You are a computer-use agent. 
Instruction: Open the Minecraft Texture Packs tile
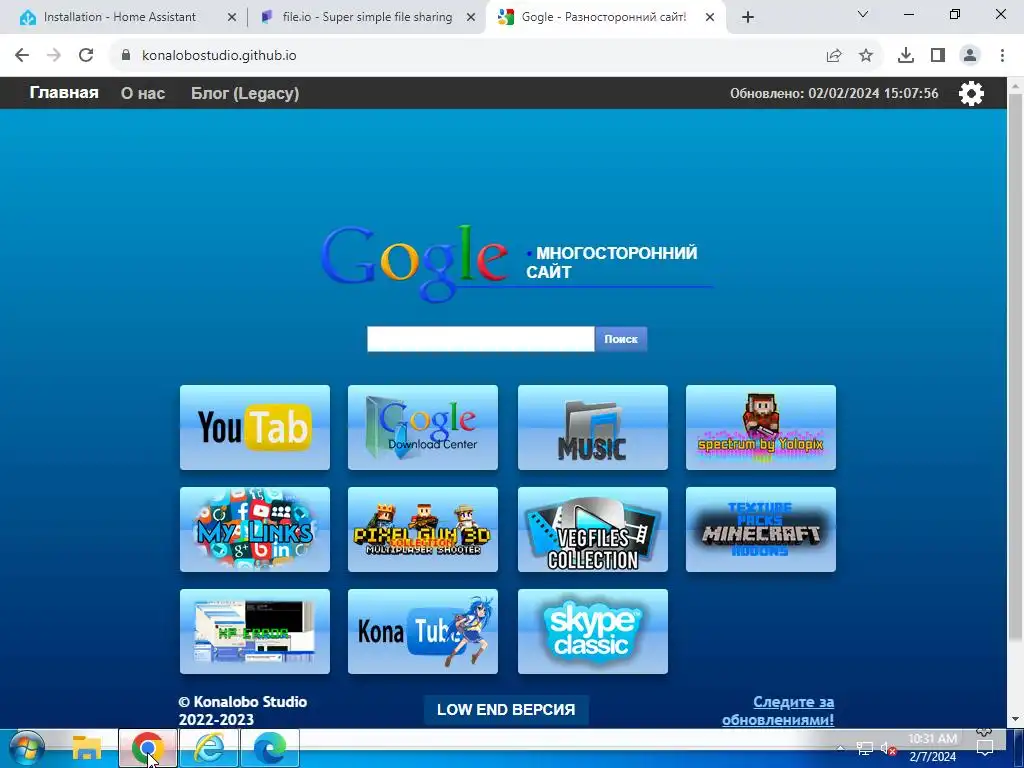tap(761, 530)
